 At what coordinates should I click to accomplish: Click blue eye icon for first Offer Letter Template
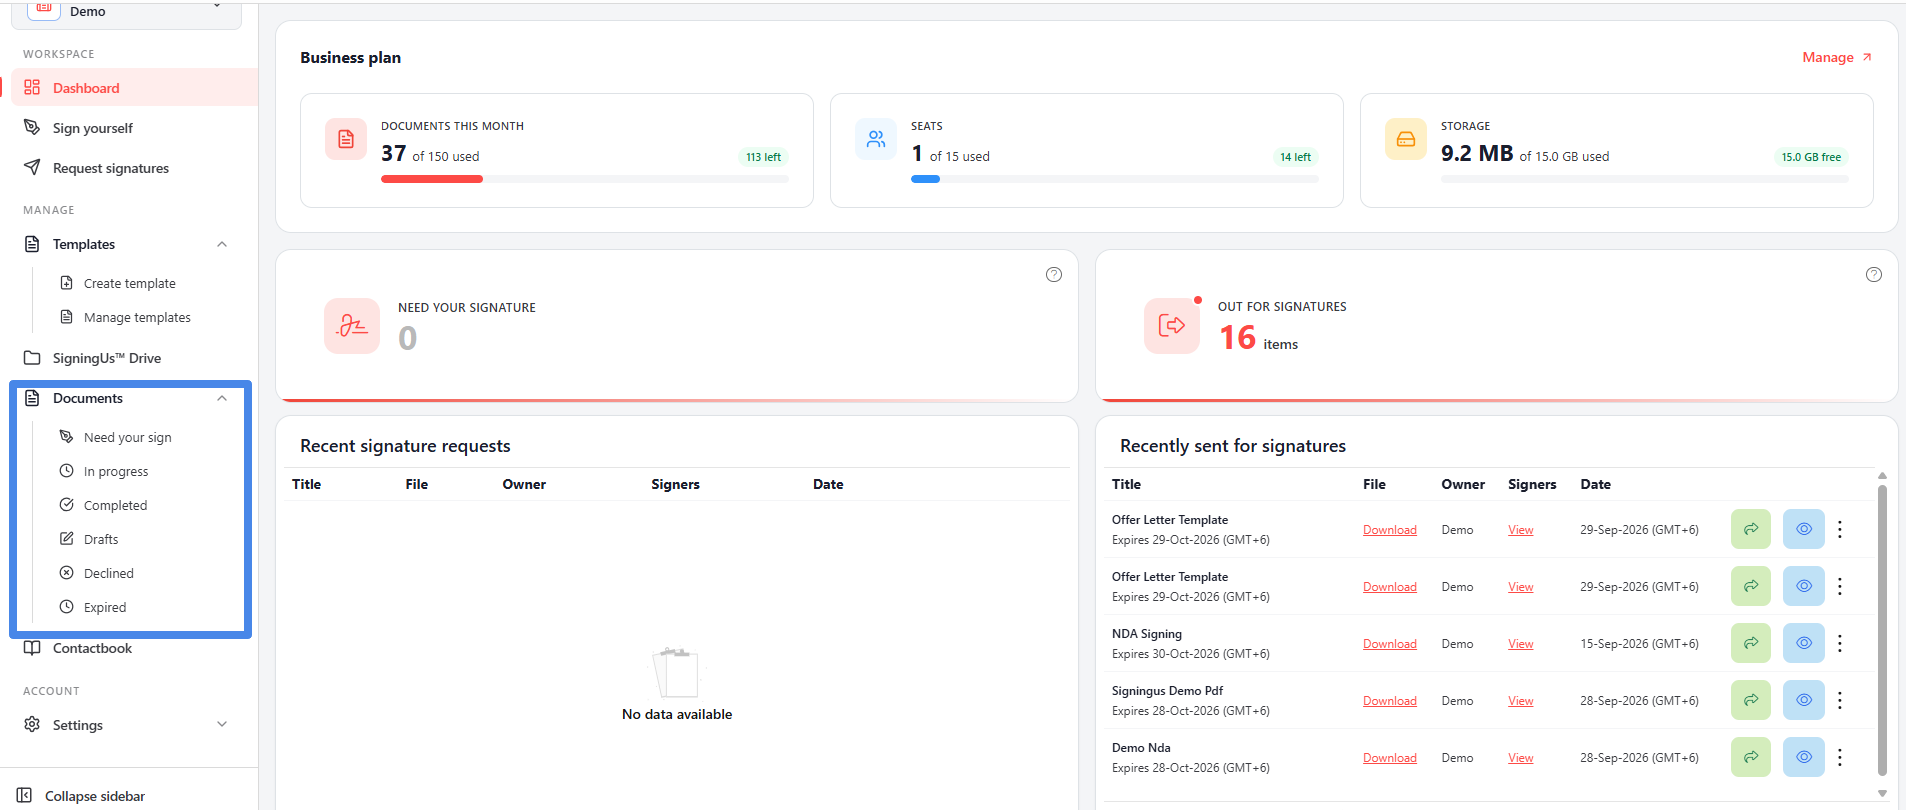[x=1804, y=529]
